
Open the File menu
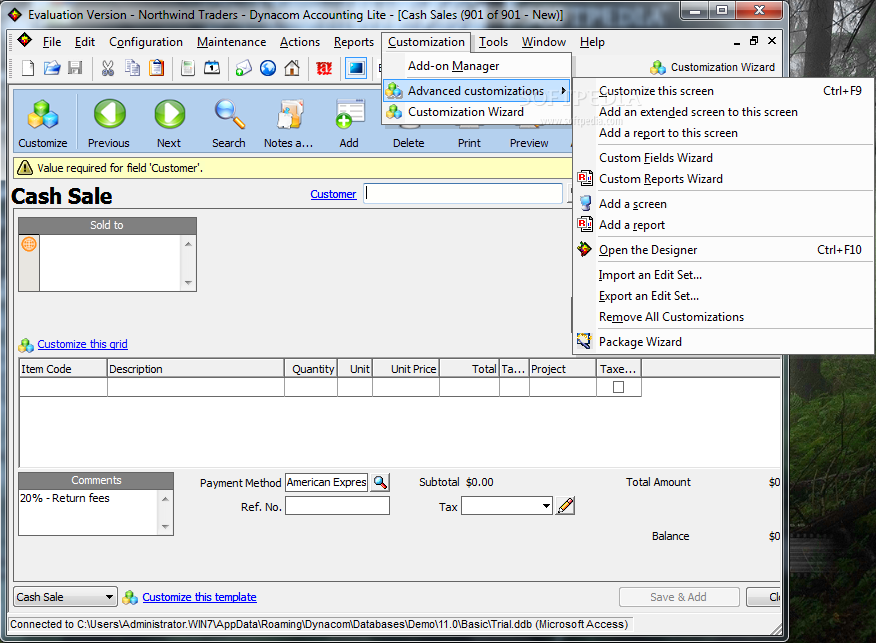tap(51, 42)
